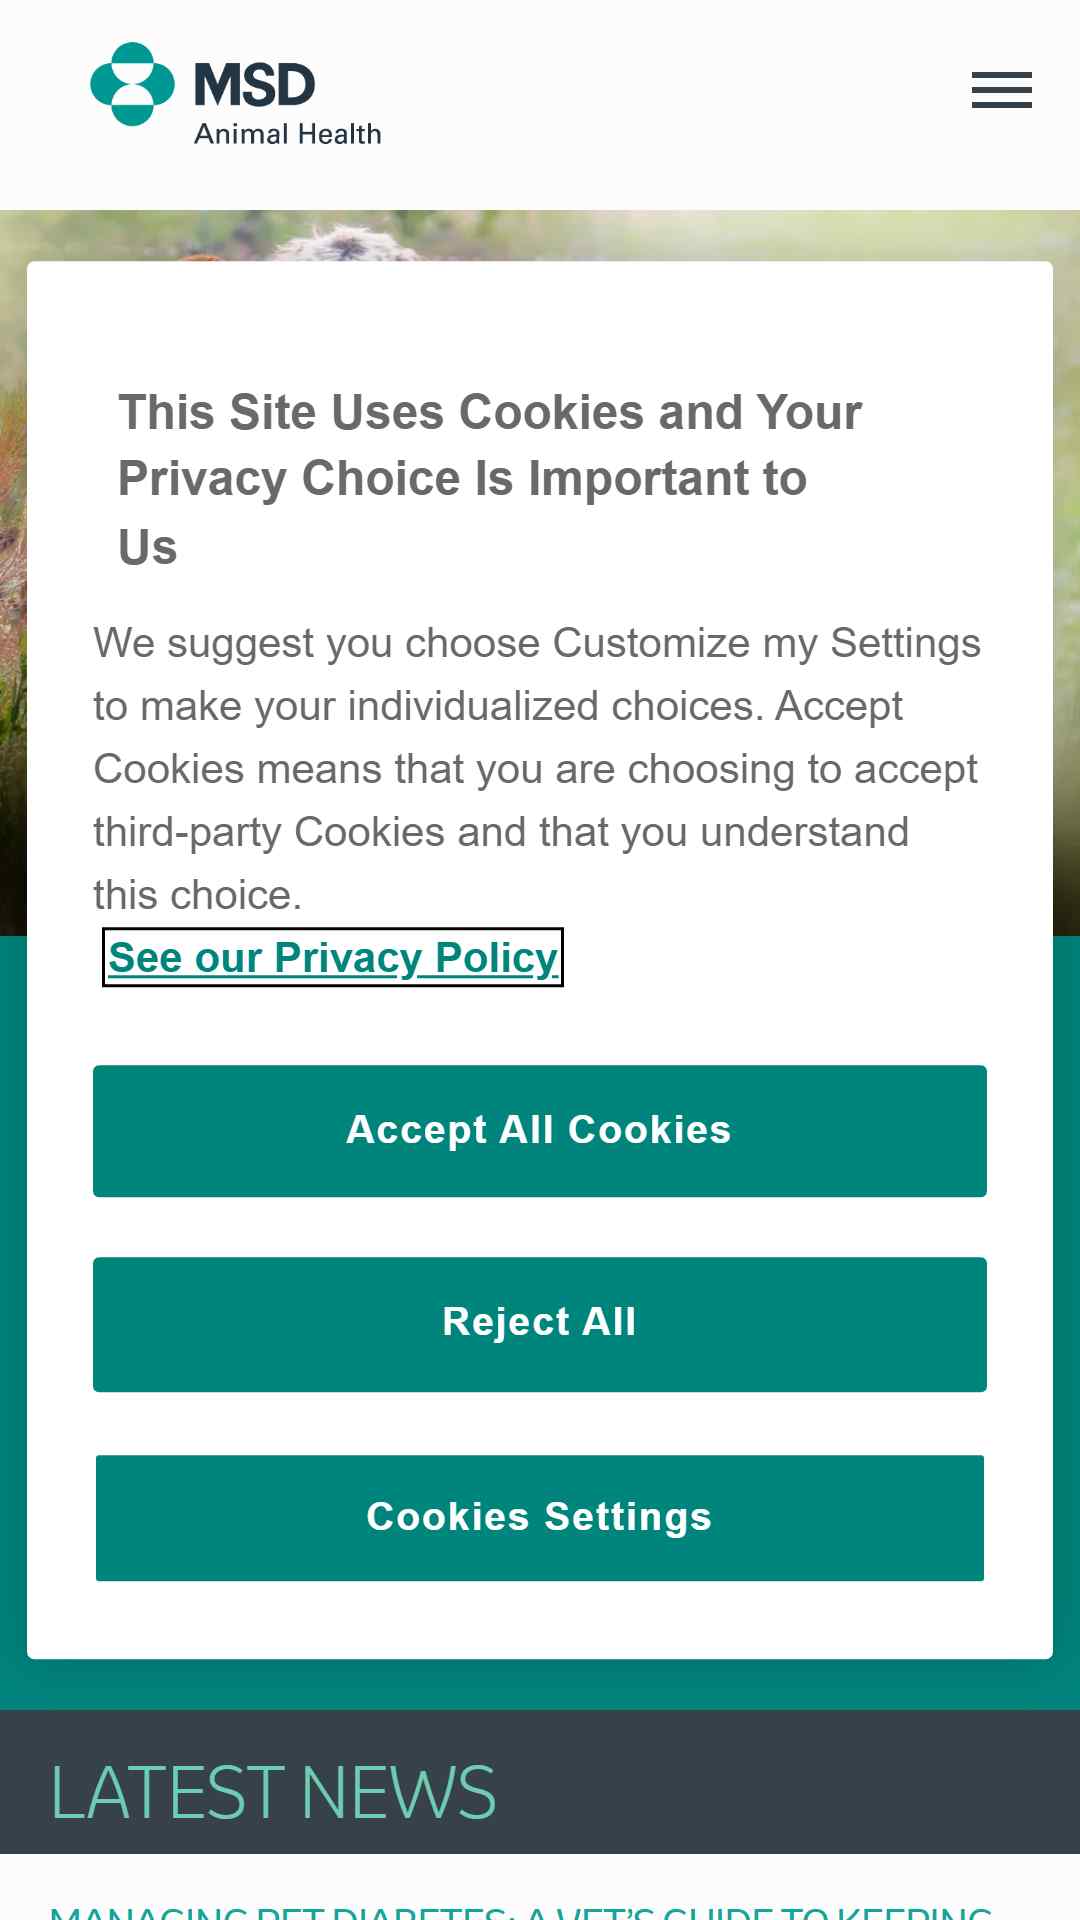Click the teal MSD logo emblem
Image resolution: width=1080 pixels, height=1920 pixels.
[132, 84]
